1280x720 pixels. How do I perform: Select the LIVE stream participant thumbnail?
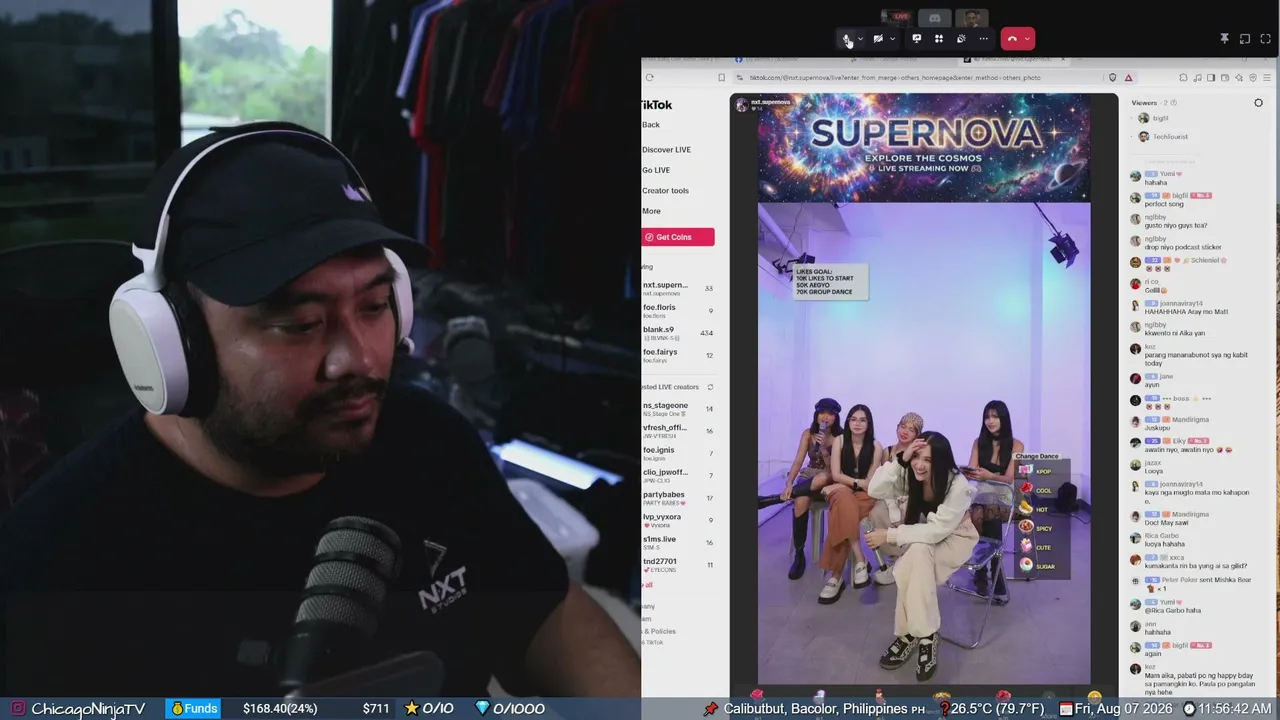coord(897,17)
